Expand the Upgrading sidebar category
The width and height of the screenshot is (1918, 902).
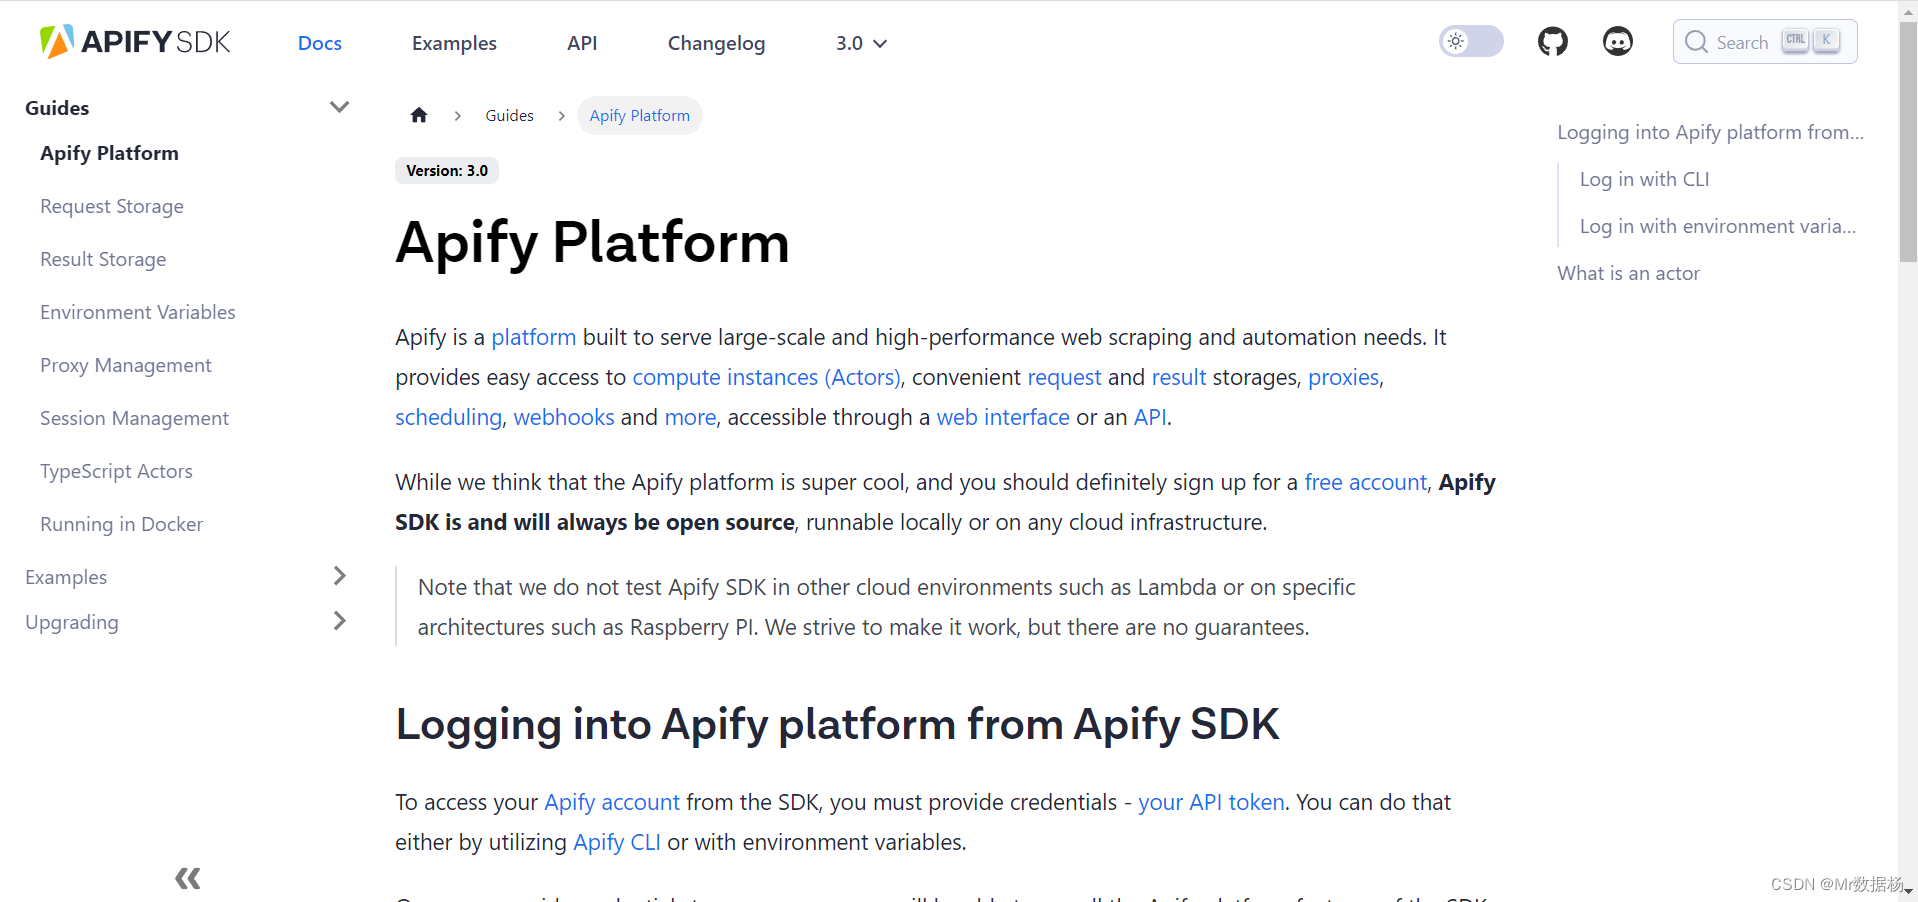pyautogui.click(x=339, y=621)
